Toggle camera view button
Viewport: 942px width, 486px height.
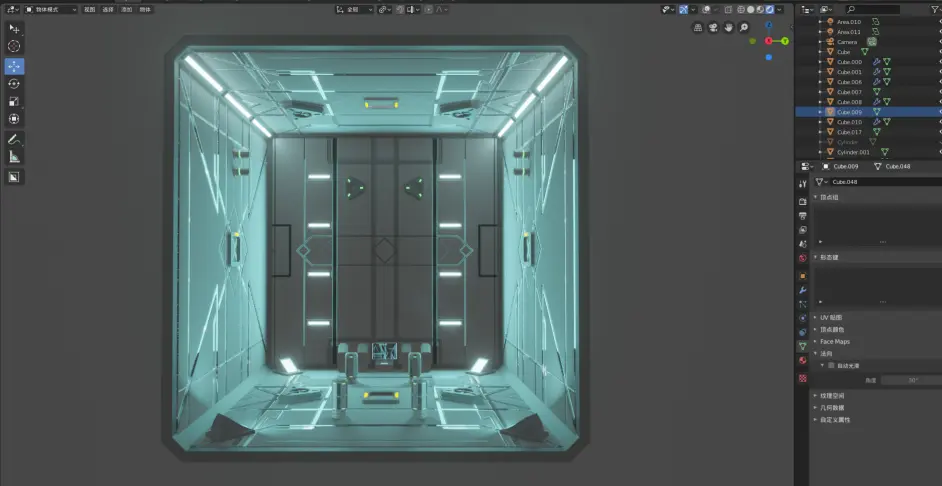pos(713,28)
